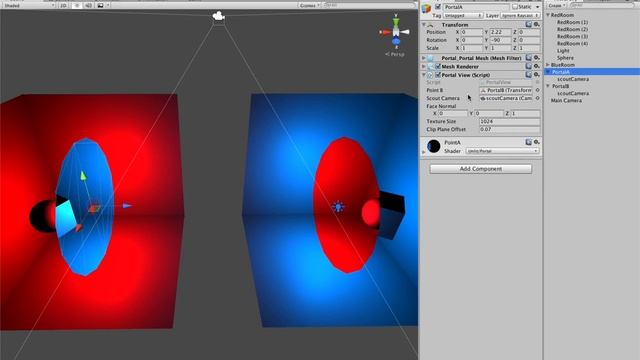Open Transform component gear menu
The image size is (640, 360).
[x=537, y=24]
